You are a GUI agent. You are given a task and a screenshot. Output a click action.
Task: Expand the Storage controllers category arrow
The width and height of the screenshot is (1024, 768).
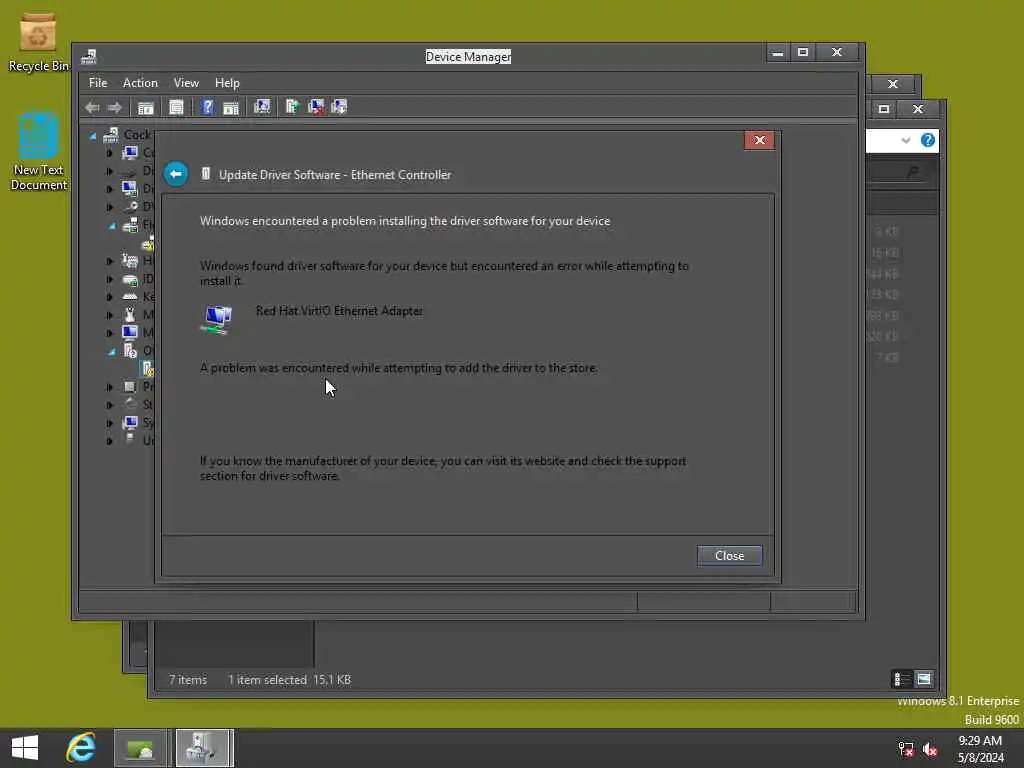pyautogui.click(x=109, y=405)
